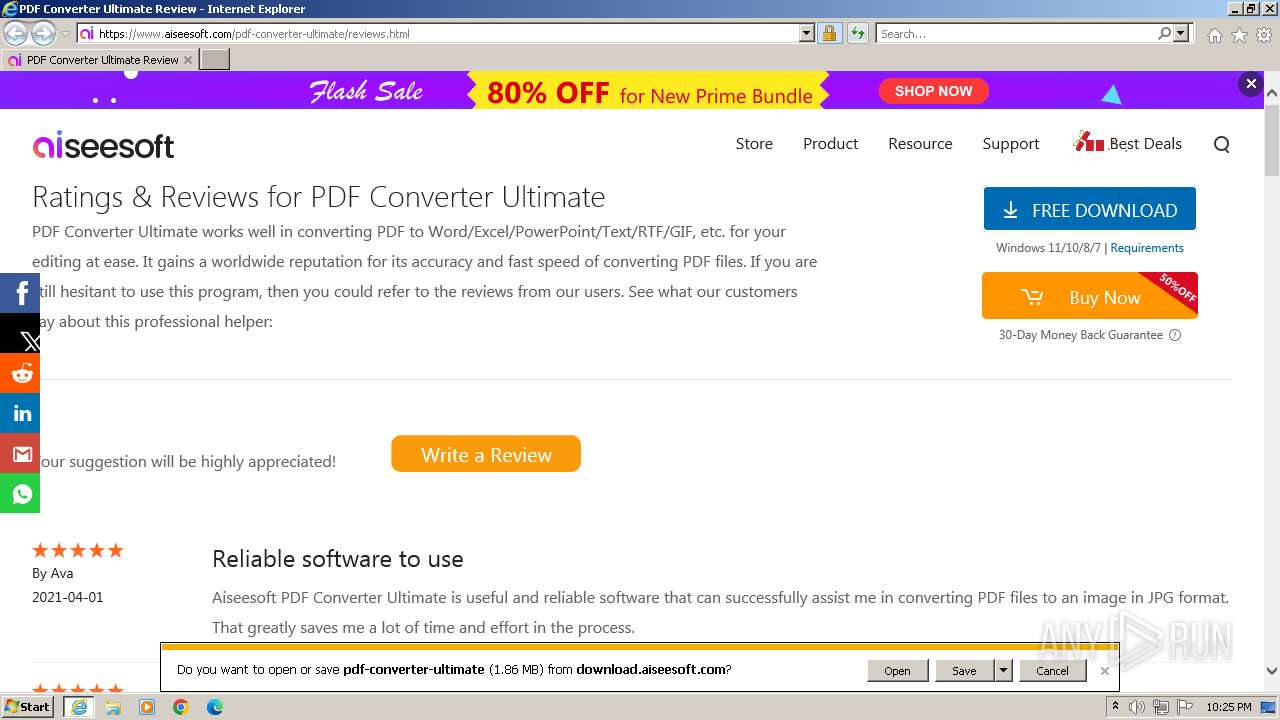Open media player taskbar icon
1280x720 pixels.
click(x=147, y=707)
